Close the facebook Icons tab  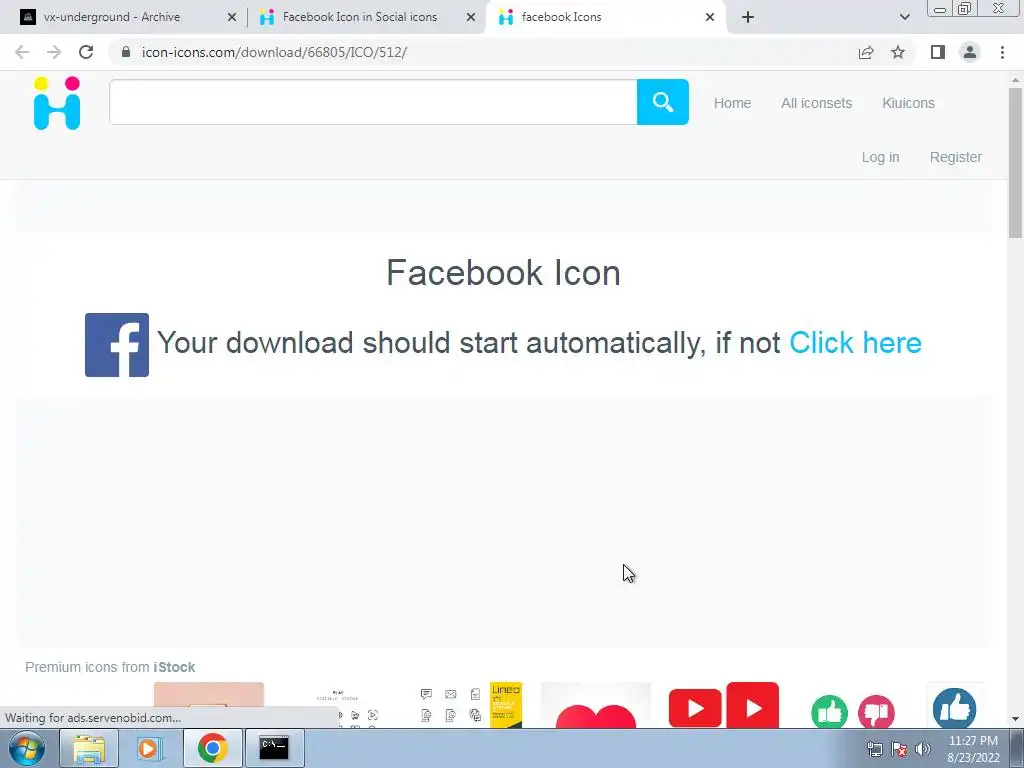point(710,17)
